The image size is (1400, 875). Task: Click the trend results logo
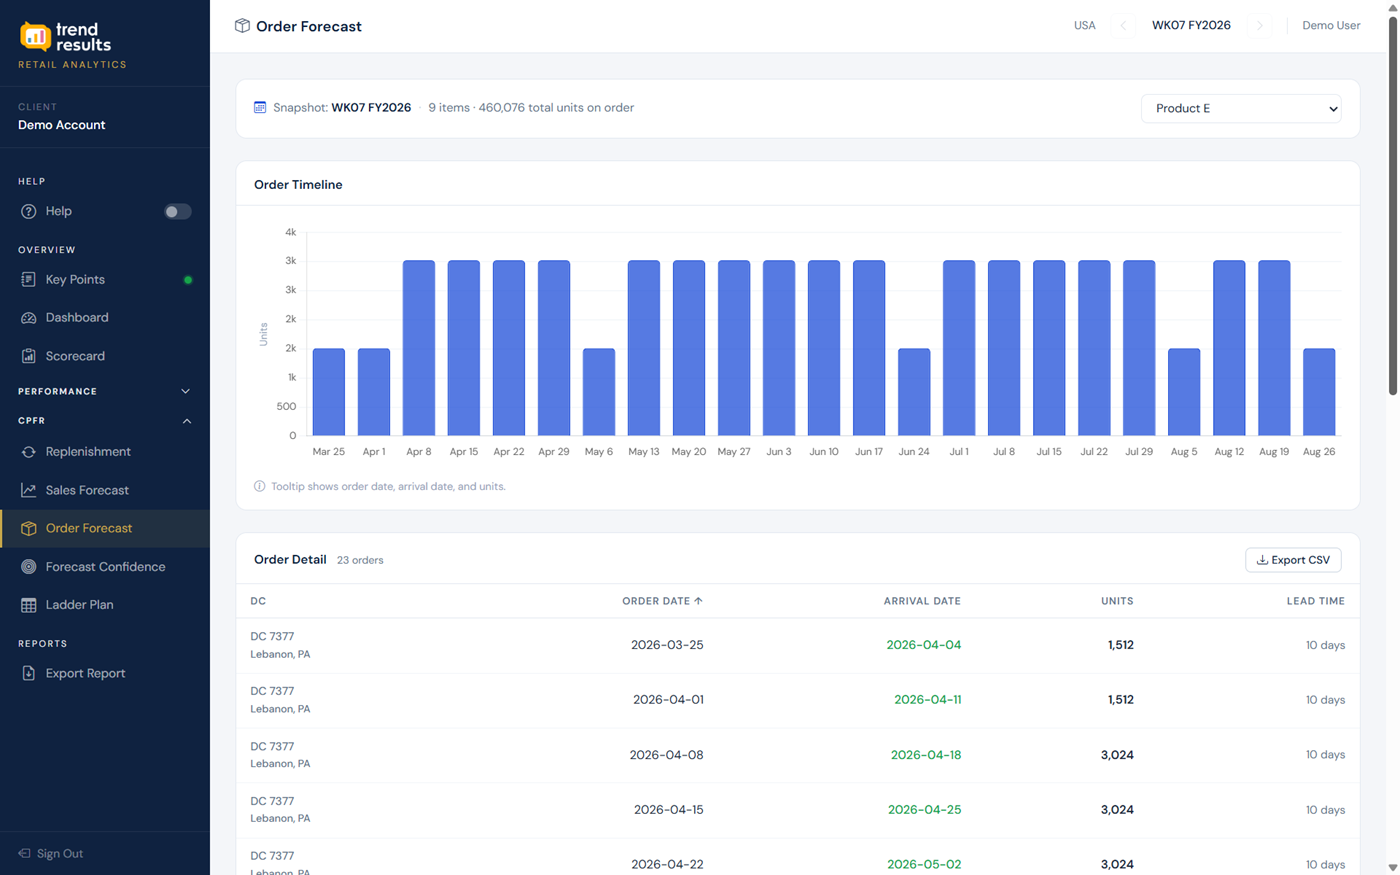[x=66, y=37]
